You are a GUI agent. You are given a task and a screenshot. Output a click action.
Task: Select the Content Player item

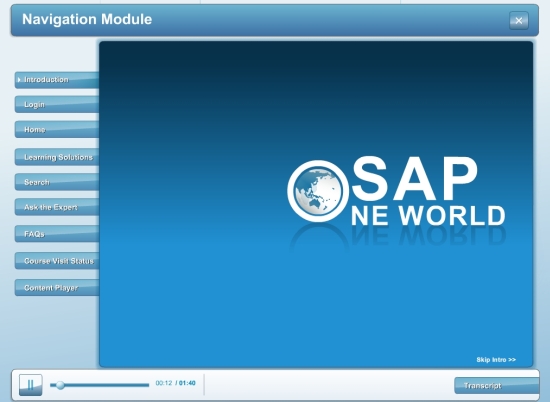click(57, 288)
